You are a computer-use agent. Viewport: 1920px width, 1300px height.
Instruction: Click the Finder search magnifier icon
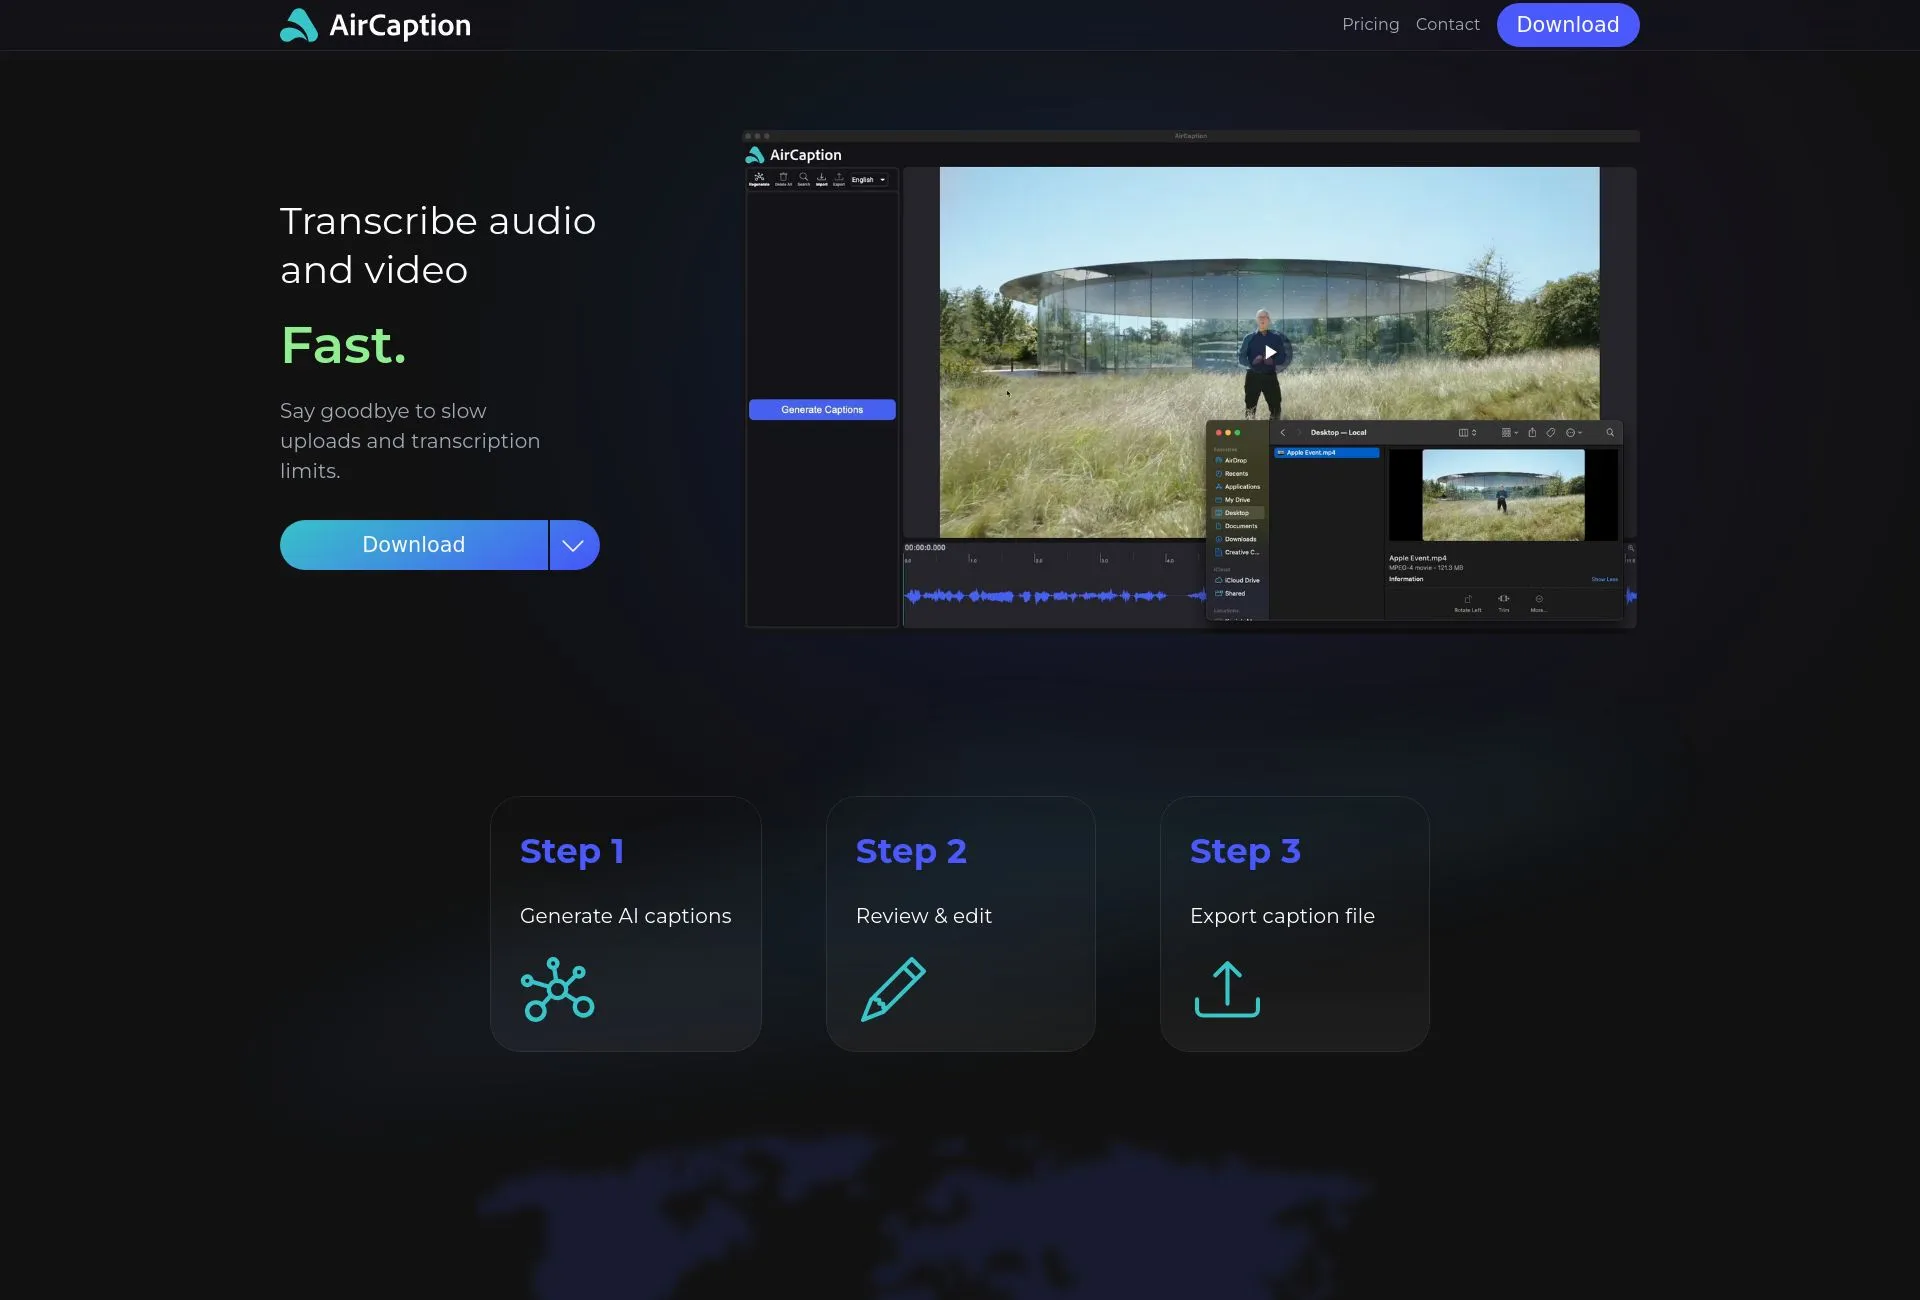[x=1610, y=433]
